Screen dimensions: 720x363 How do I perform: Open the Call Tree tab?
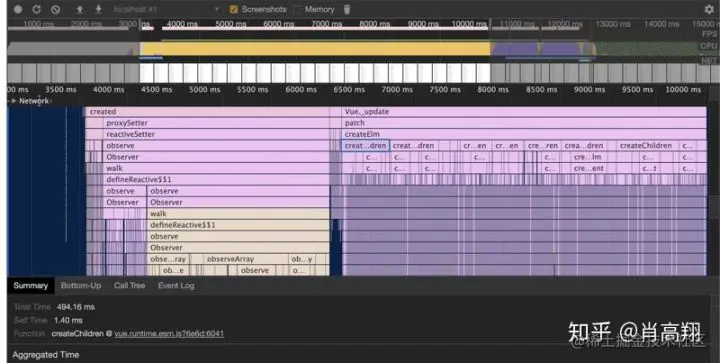click(x=129, y=285)
